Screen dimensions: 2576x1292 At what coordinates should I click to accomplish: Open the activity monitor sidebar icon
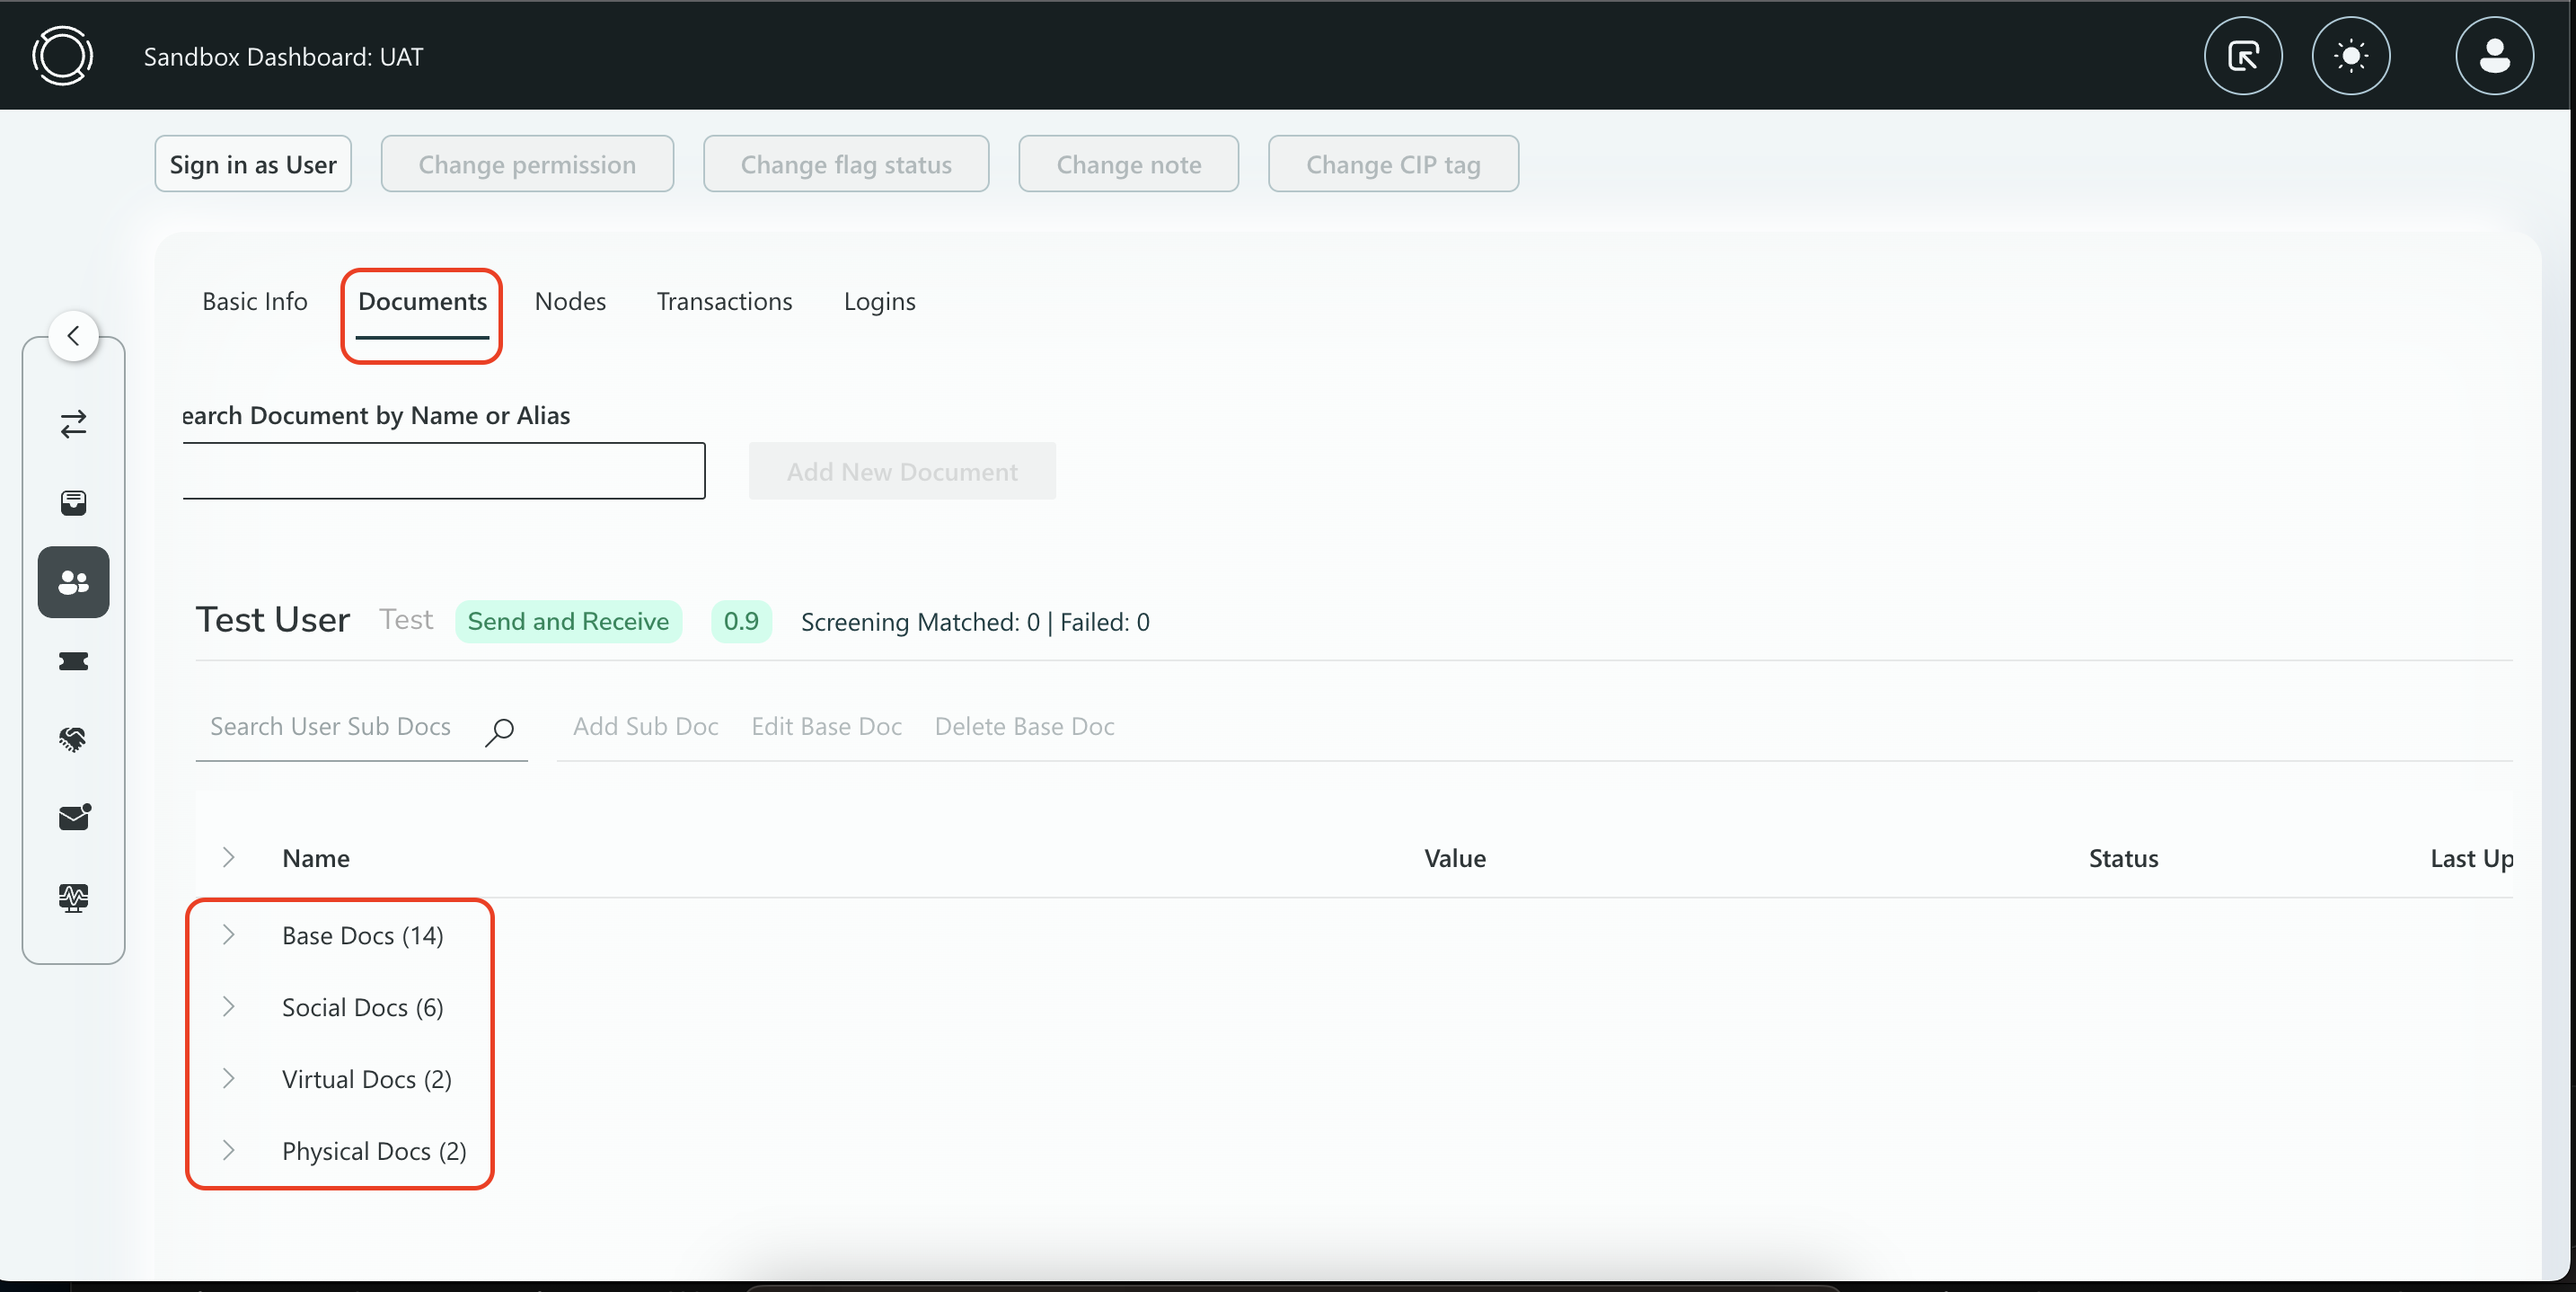click(x=74, y=897)
